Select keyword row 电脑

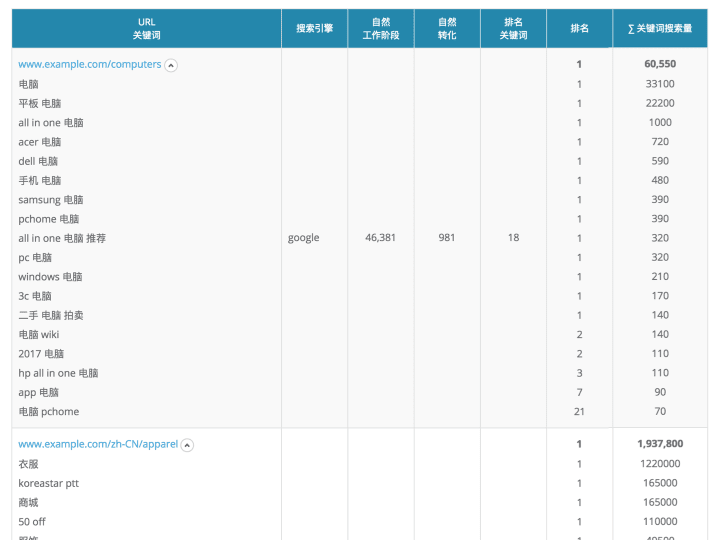coord(28,84)
